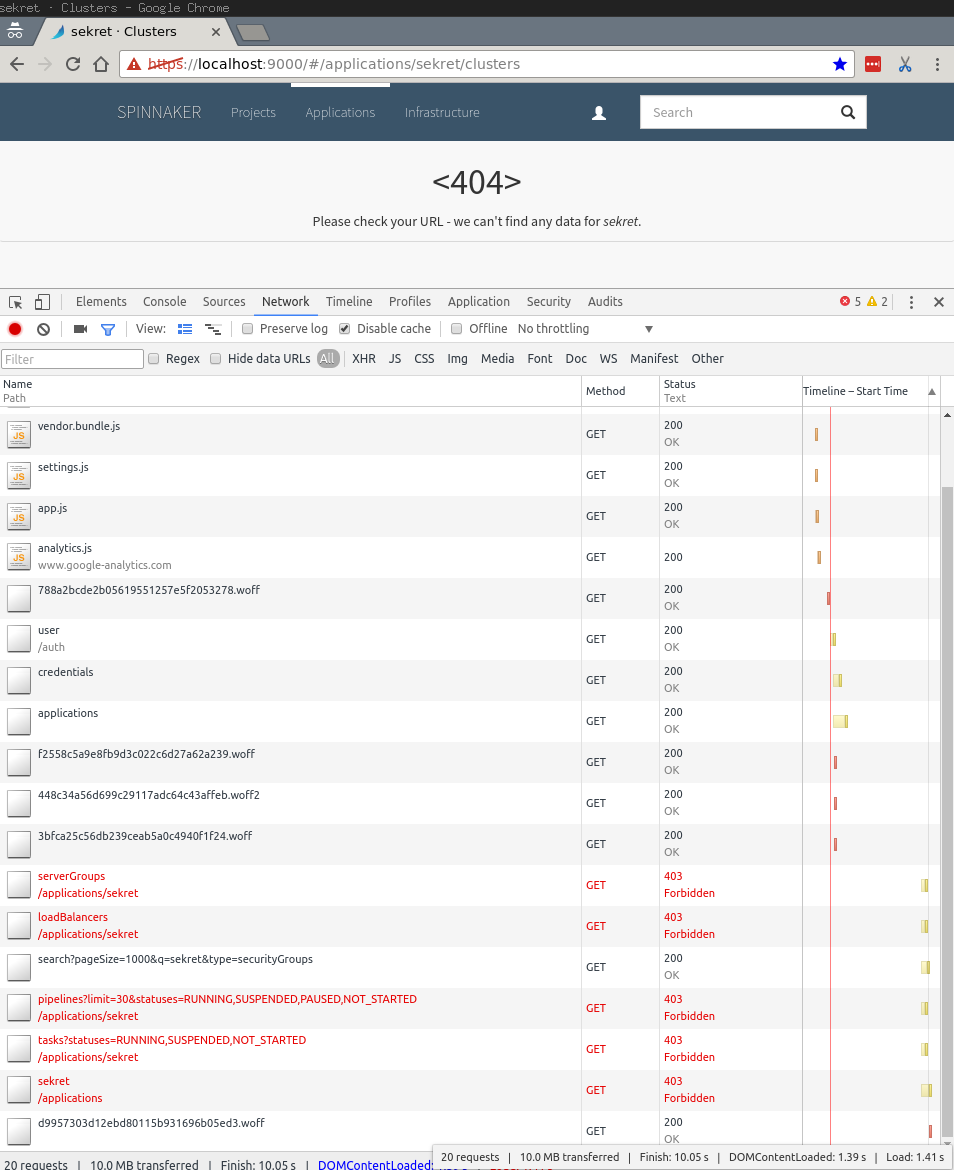Screen dimensions: 954x1170
Task: Disable the Disable cache checkbox
Action: tap(344, 328)
